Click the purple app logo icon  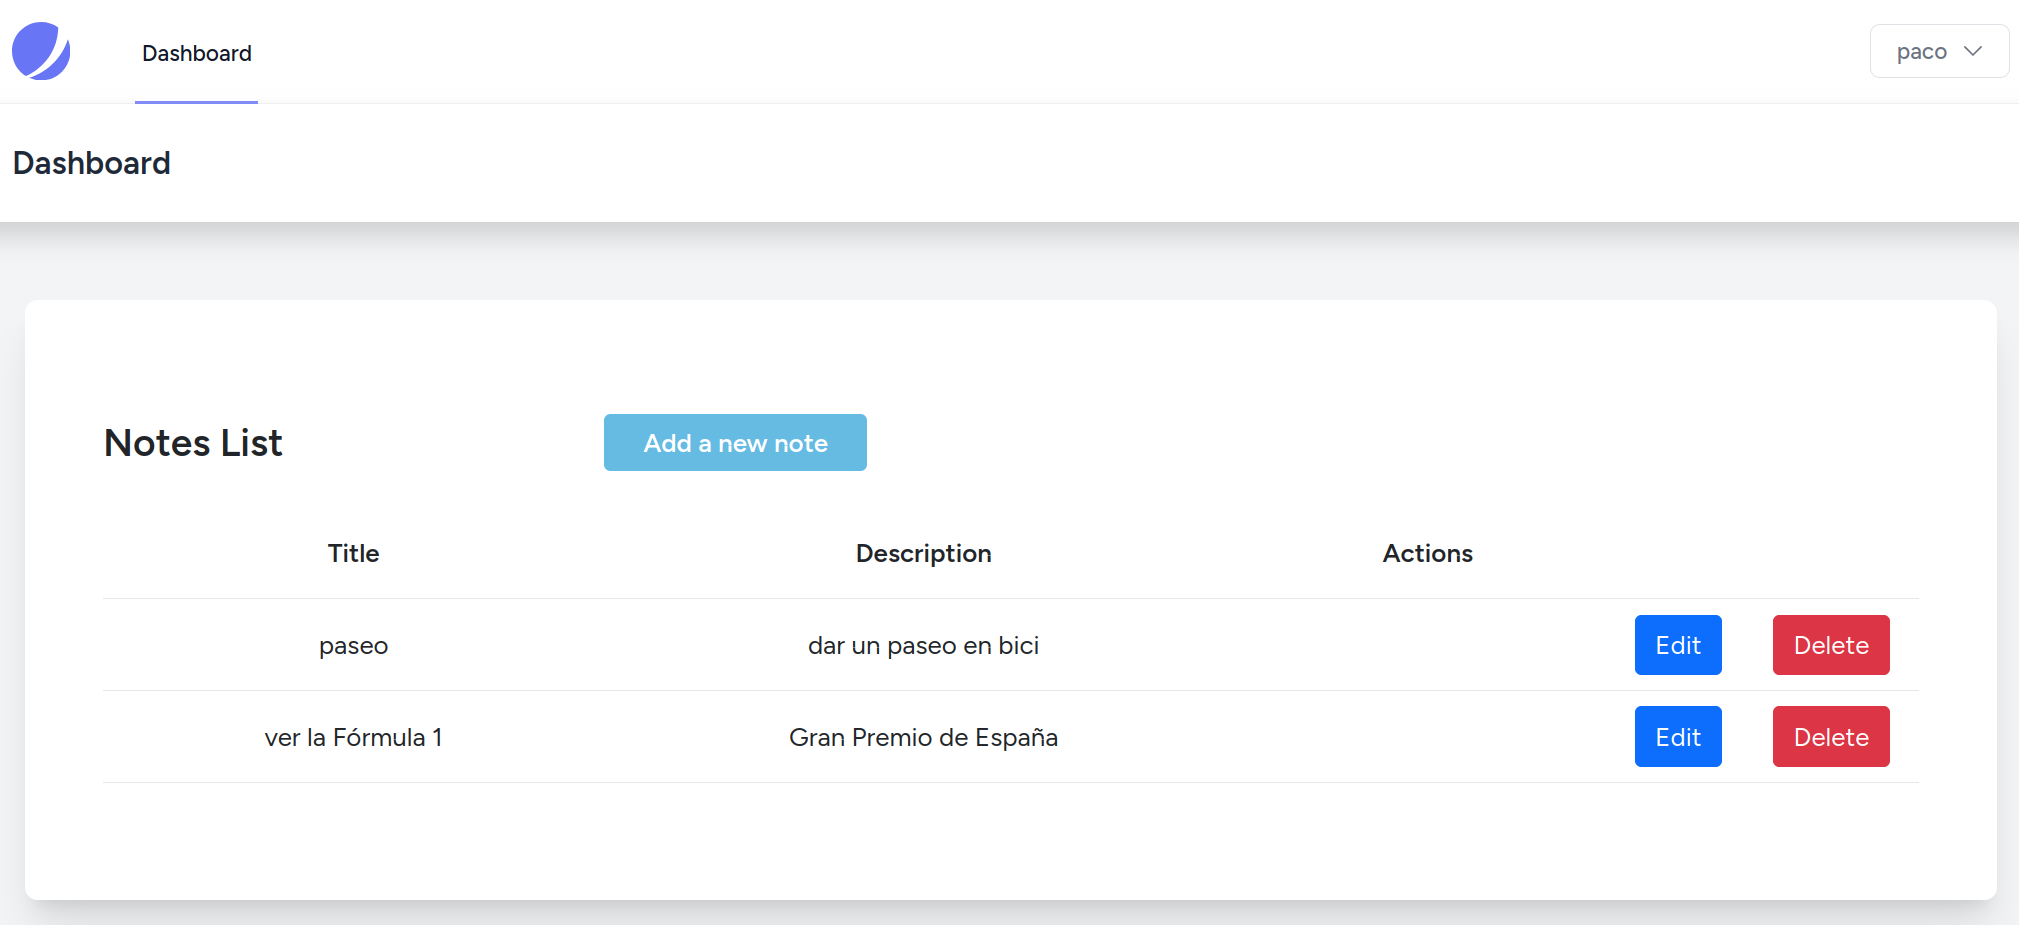click(41, 51)
